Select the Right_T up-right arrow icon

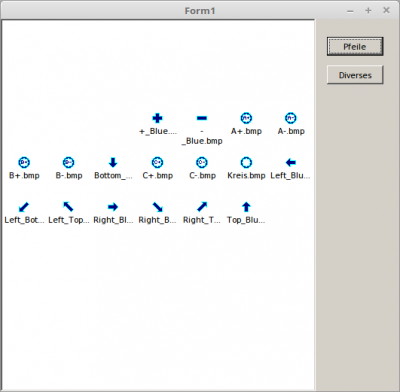pyautogui.click(x=202, y=207)
